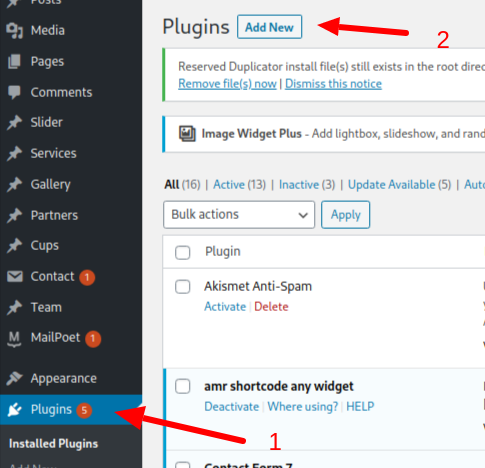485x468 pixels.
Task: Tick the select-all Plugin header checkbox
Action: (183, 252)
